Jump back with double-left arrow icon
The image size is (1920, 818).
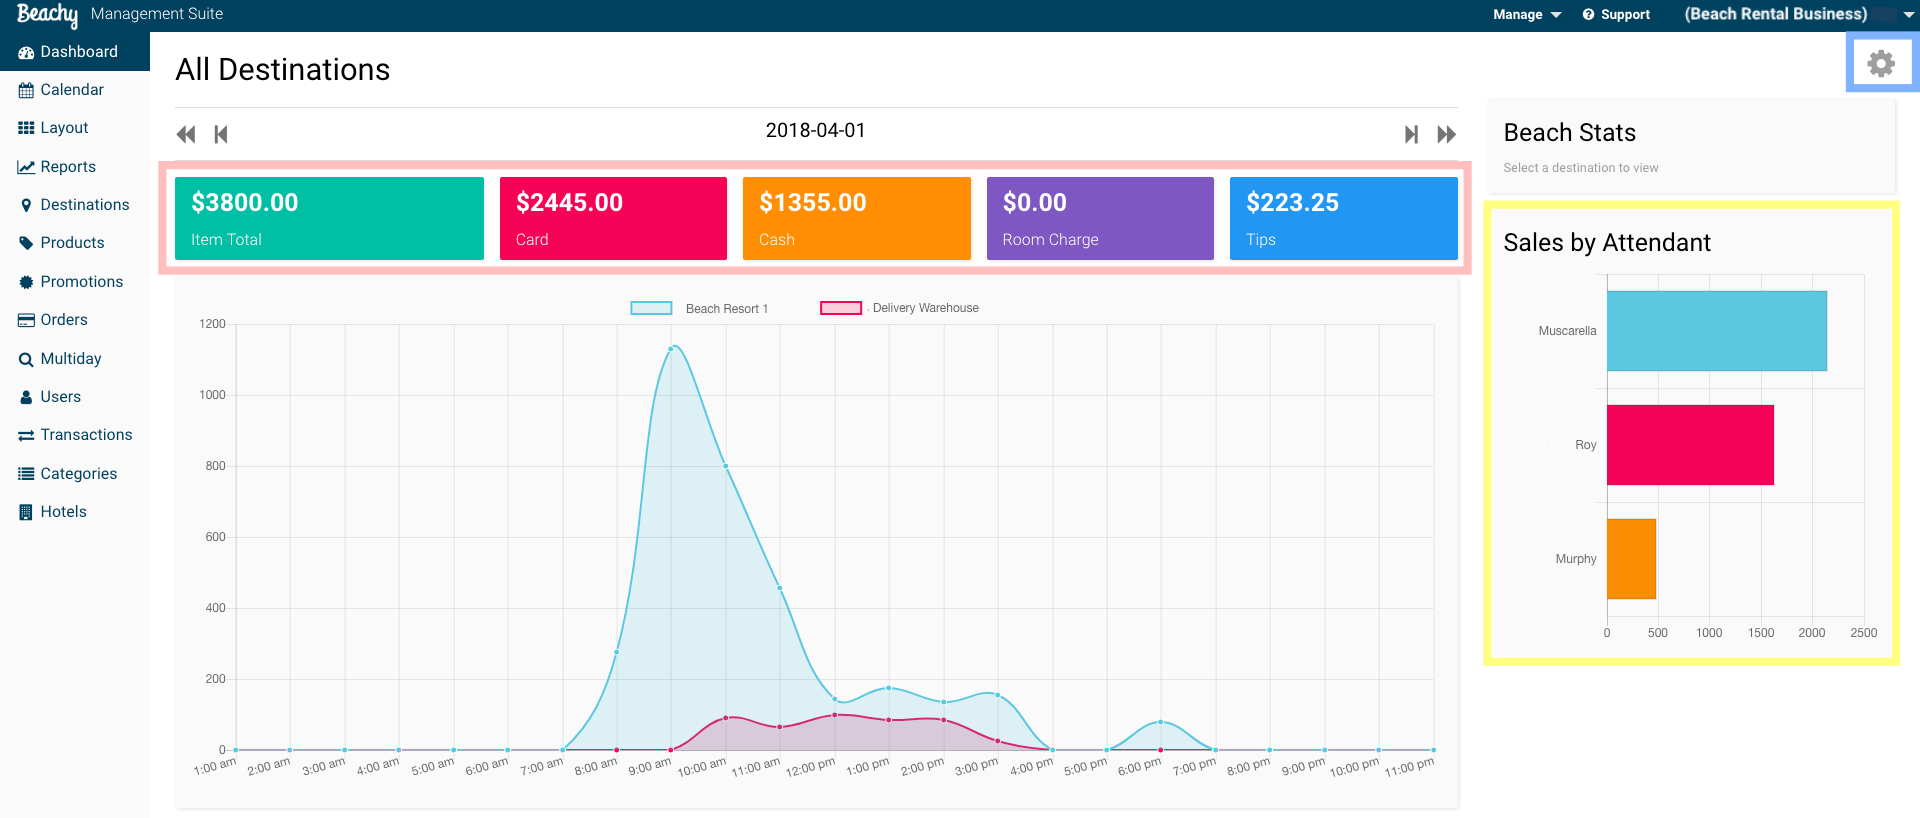[x=186, y=134]
